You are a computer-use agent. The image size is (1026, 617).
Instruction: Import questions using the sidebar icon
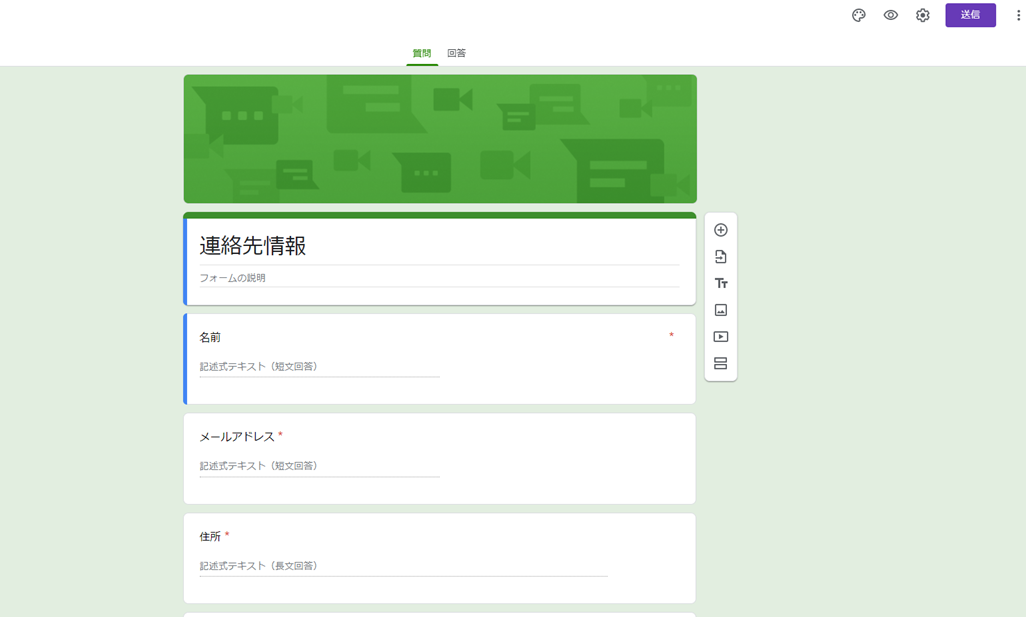[x=720, y=256]
